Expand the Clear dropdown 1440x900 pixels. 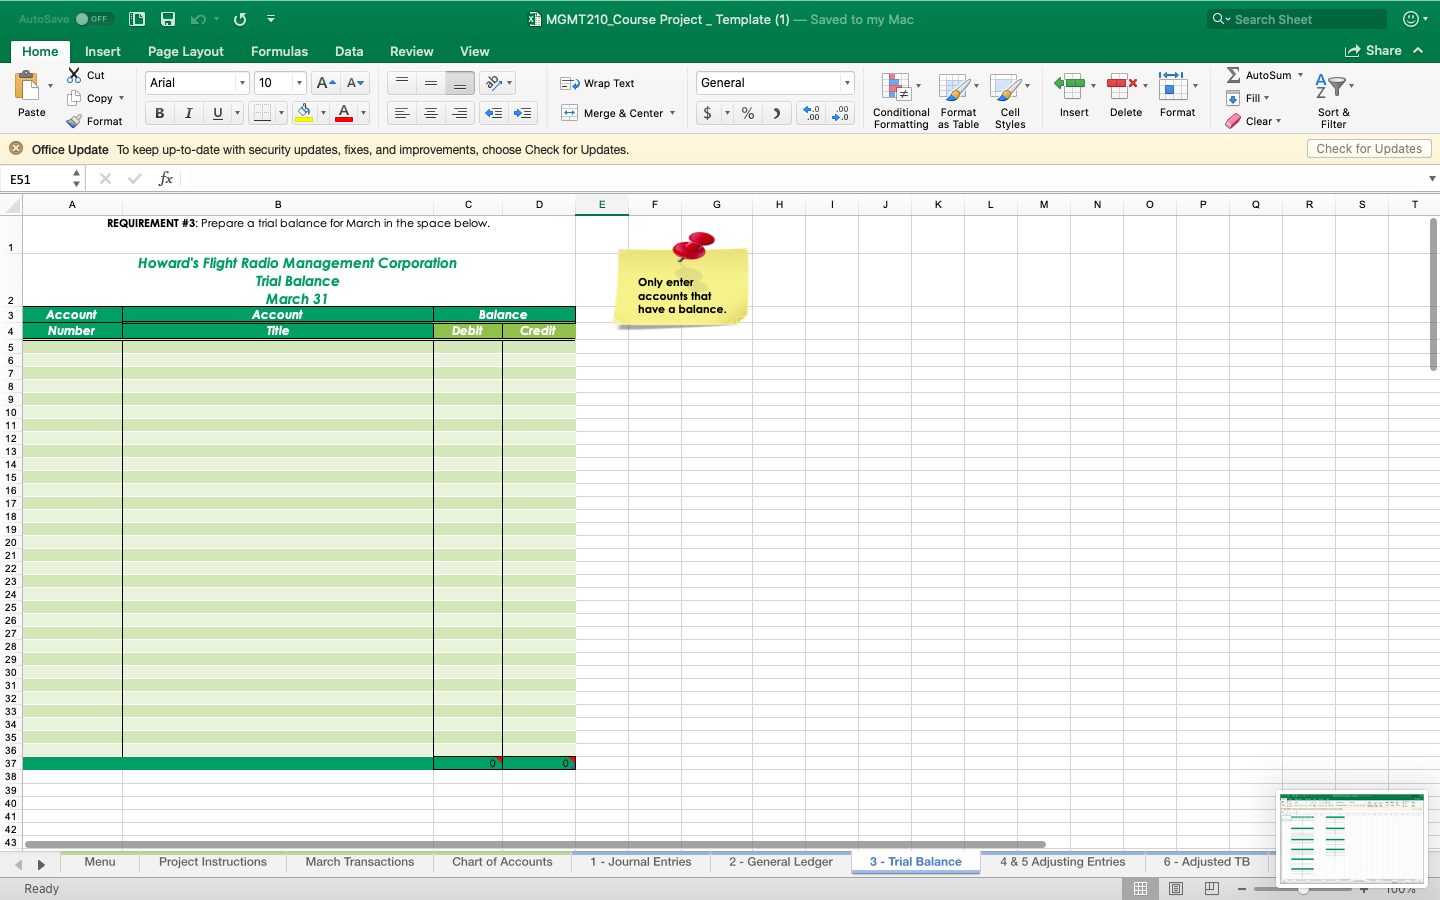coord(1278,121)
